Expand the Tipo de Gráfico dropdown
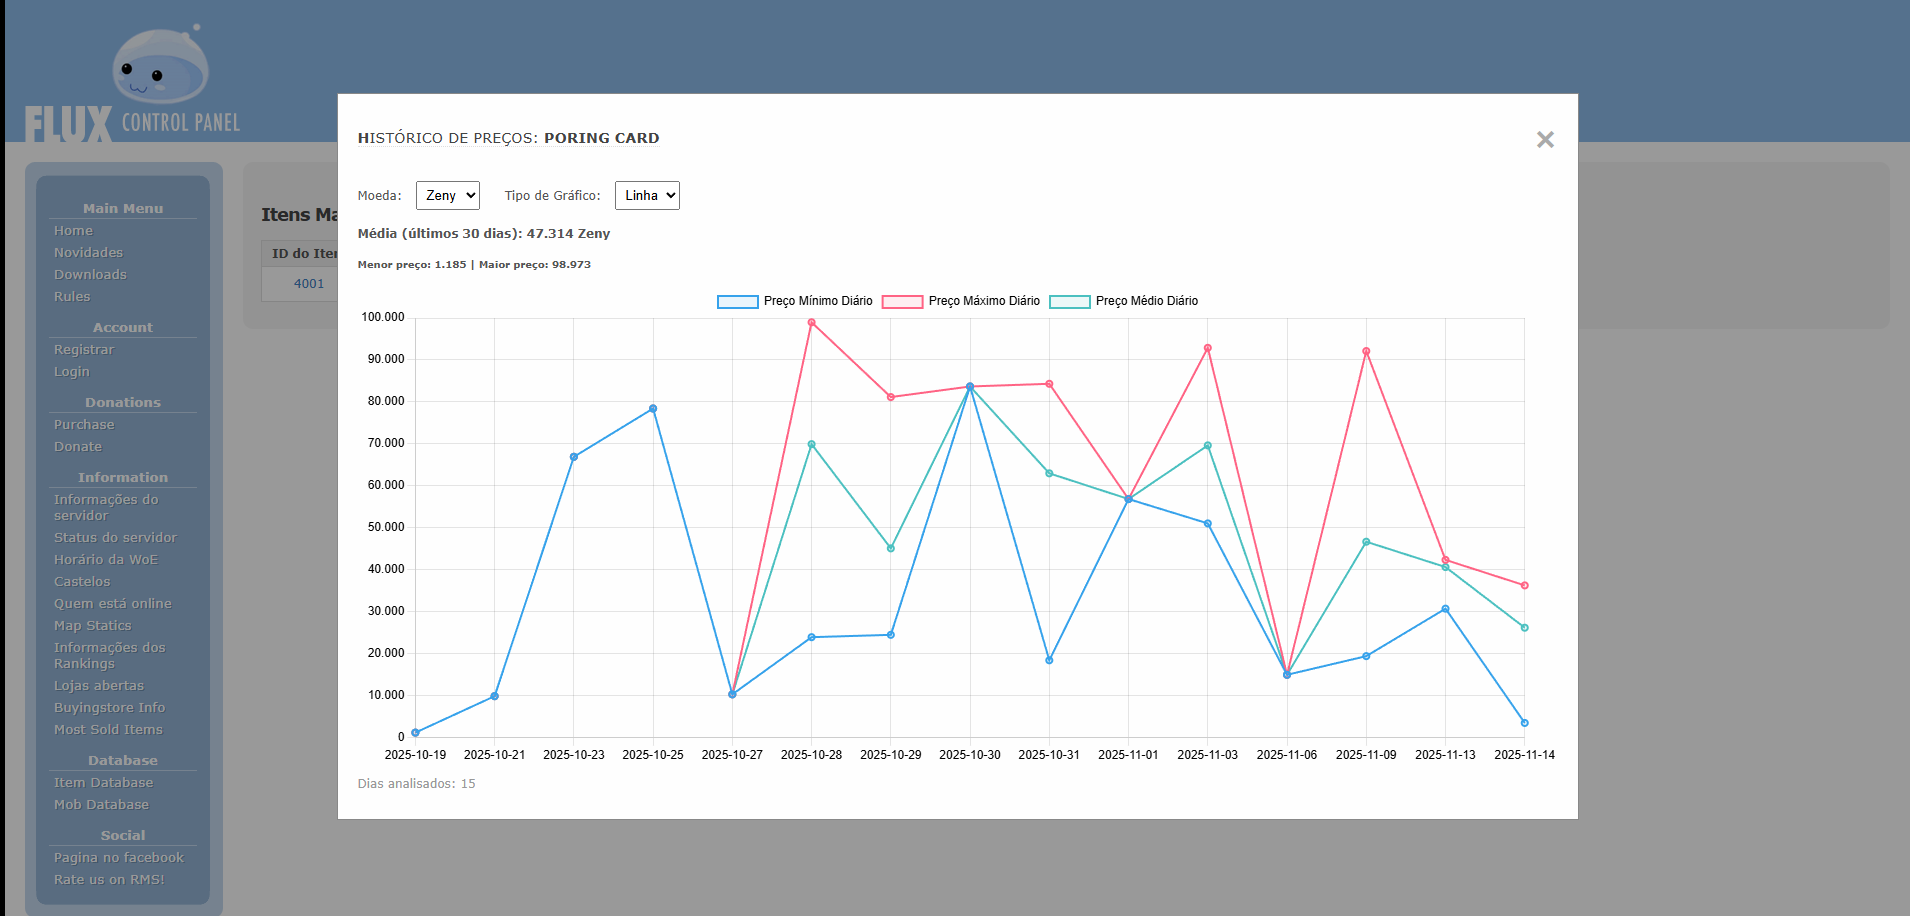1910x916 pixels. 646,196
